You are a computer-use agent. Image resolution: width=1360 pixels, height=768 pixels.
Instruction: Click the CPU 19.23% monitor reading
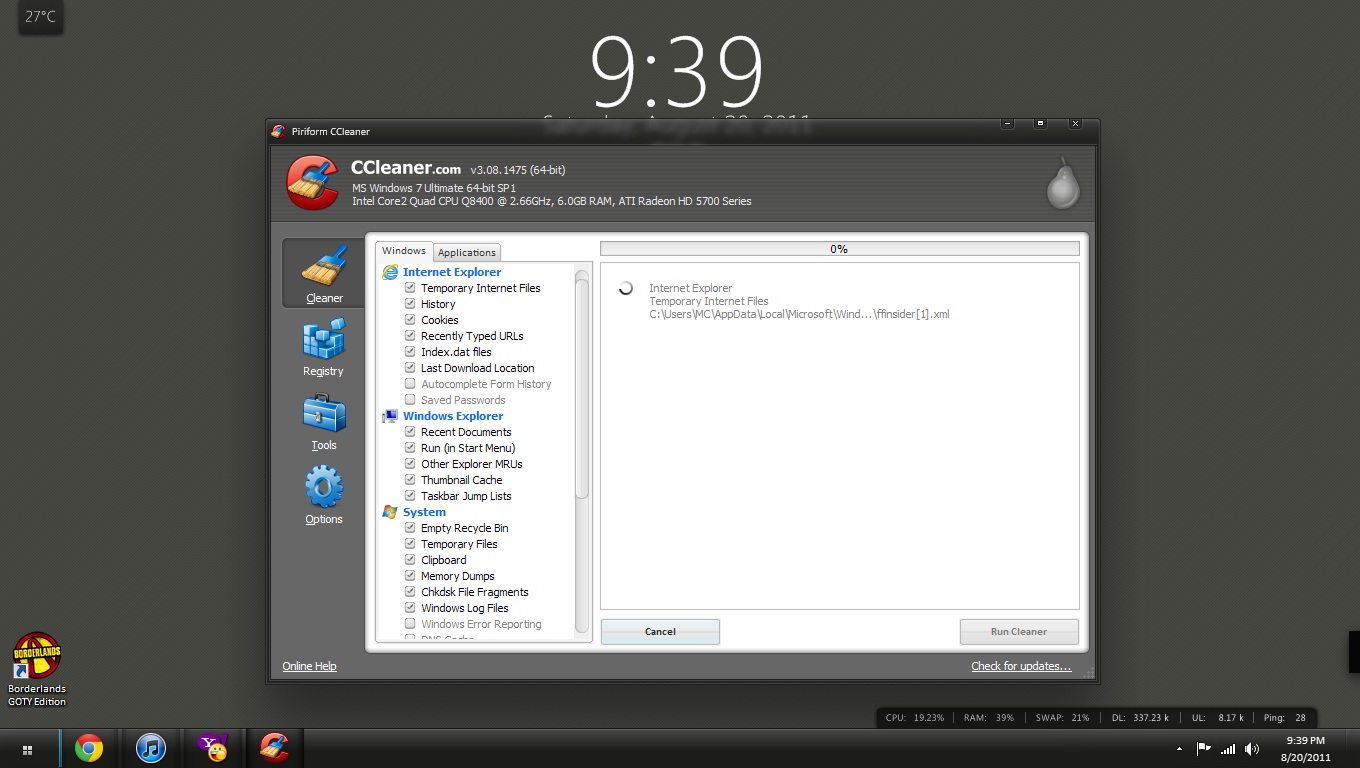(915, 717)
